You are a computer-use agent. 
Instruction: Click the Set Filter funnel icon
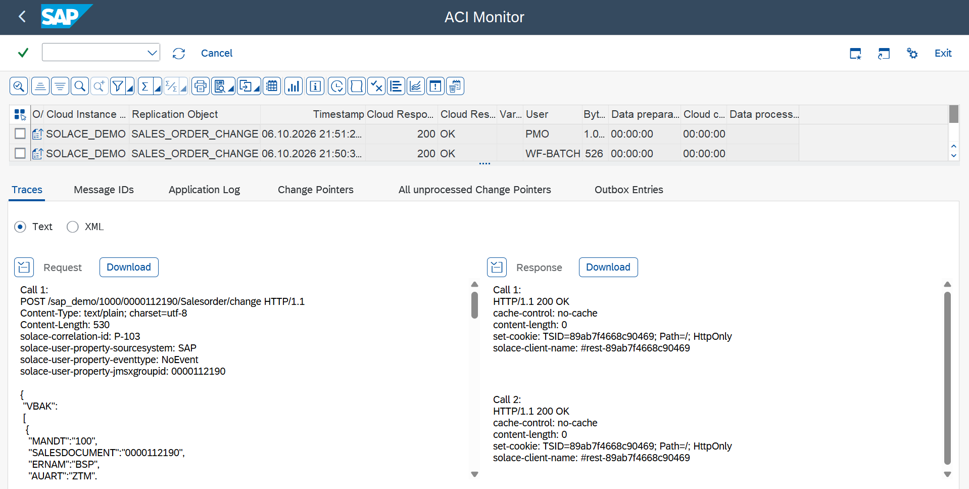pyautogui.click(x=119, y=87)
